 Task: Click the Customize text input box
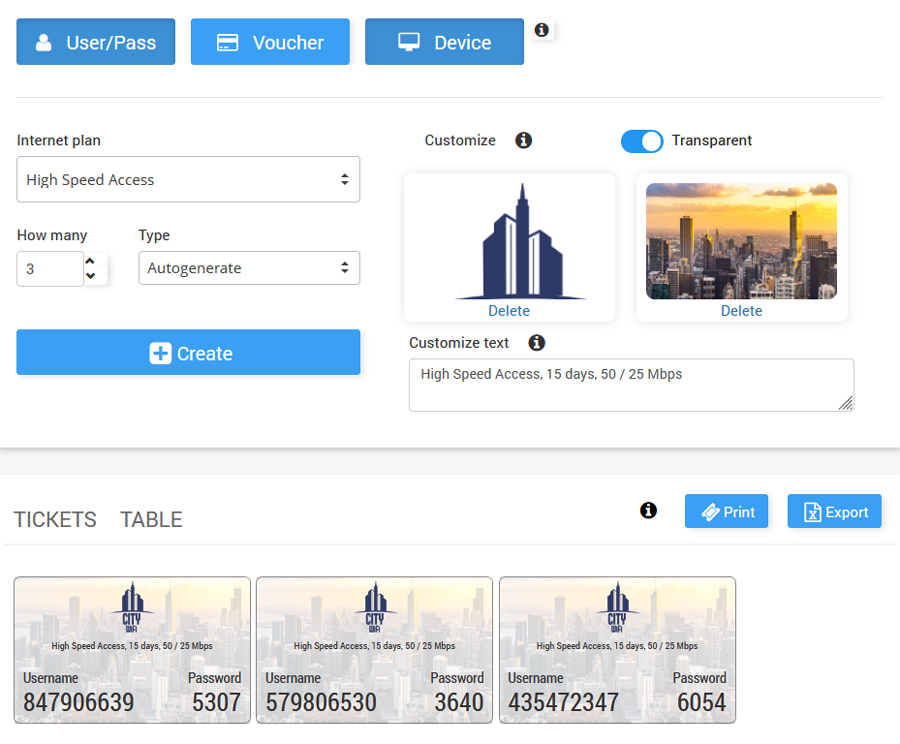click(631, 385)
